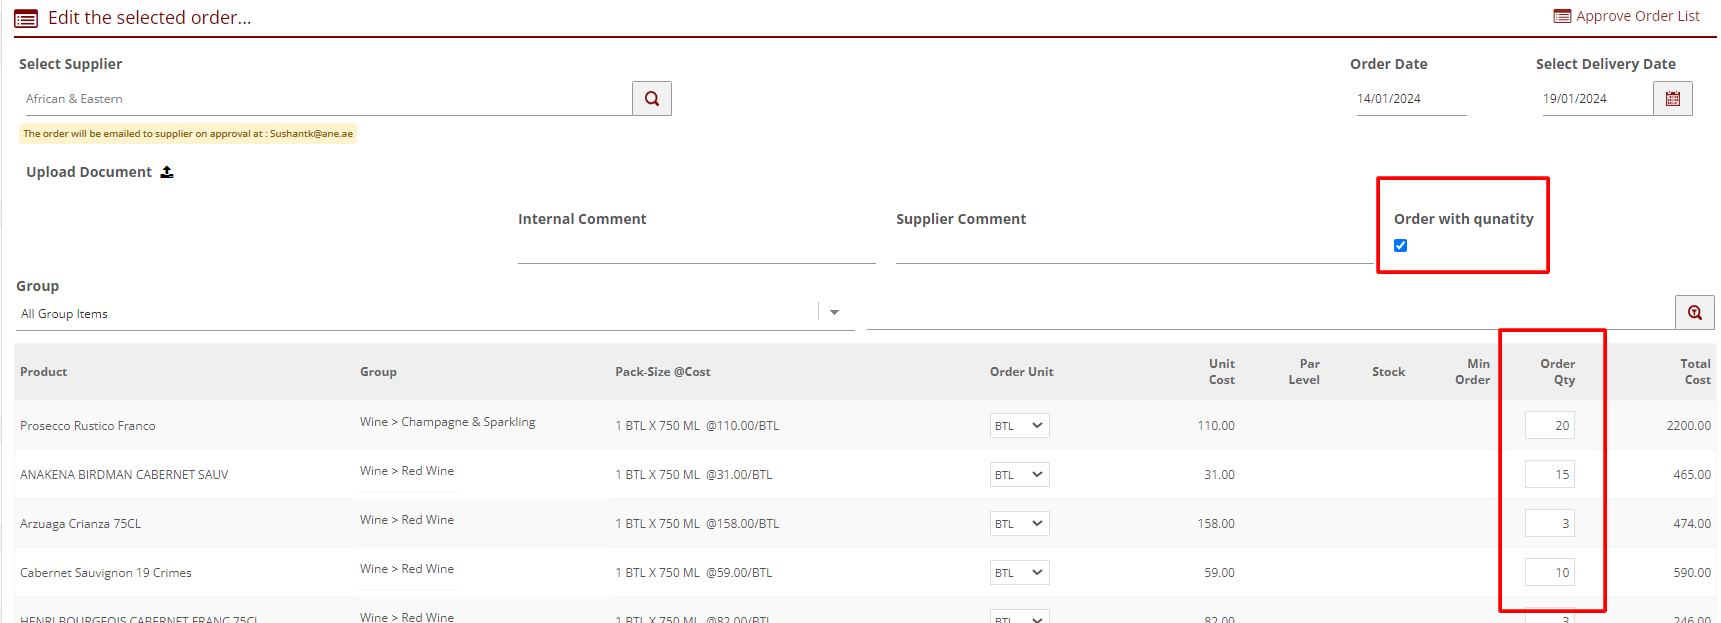Toggle the Order with quantity checkbox
This screenshot has height=623, width=1721.
click(1400, 246)
